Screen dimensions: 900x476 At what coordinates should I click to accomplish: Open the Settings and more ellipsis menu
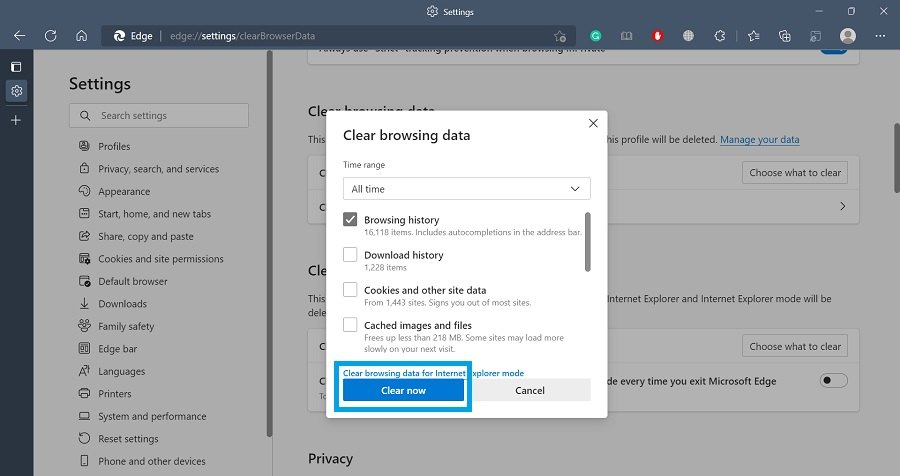(x=880, y=36)
